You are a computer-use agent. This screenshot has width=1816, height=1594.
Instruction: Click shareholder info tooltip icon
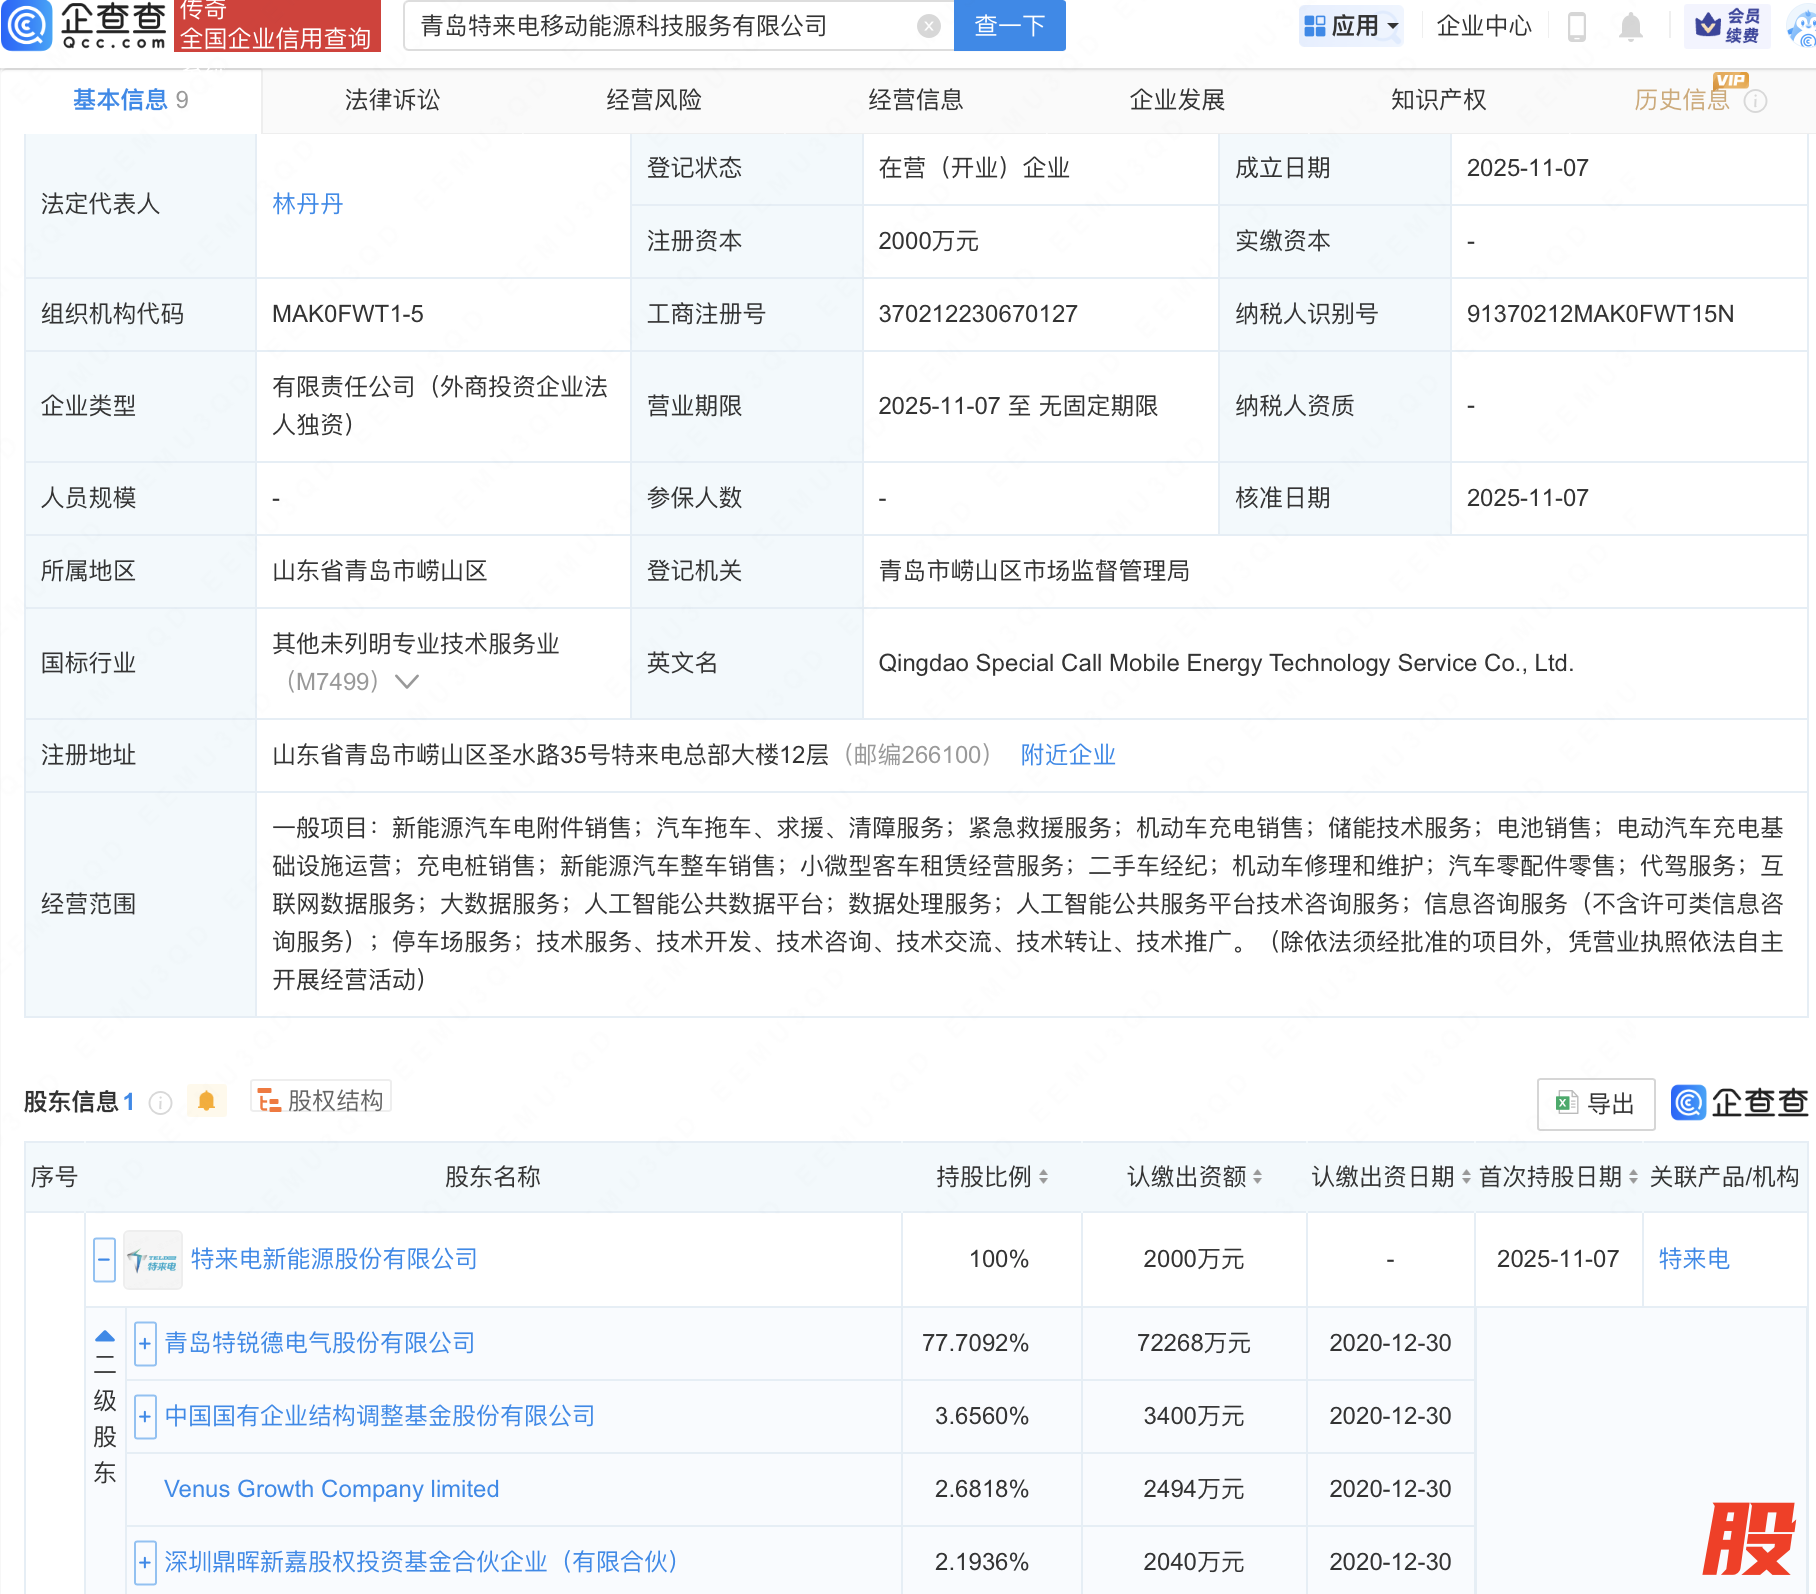pos(160,1102)
